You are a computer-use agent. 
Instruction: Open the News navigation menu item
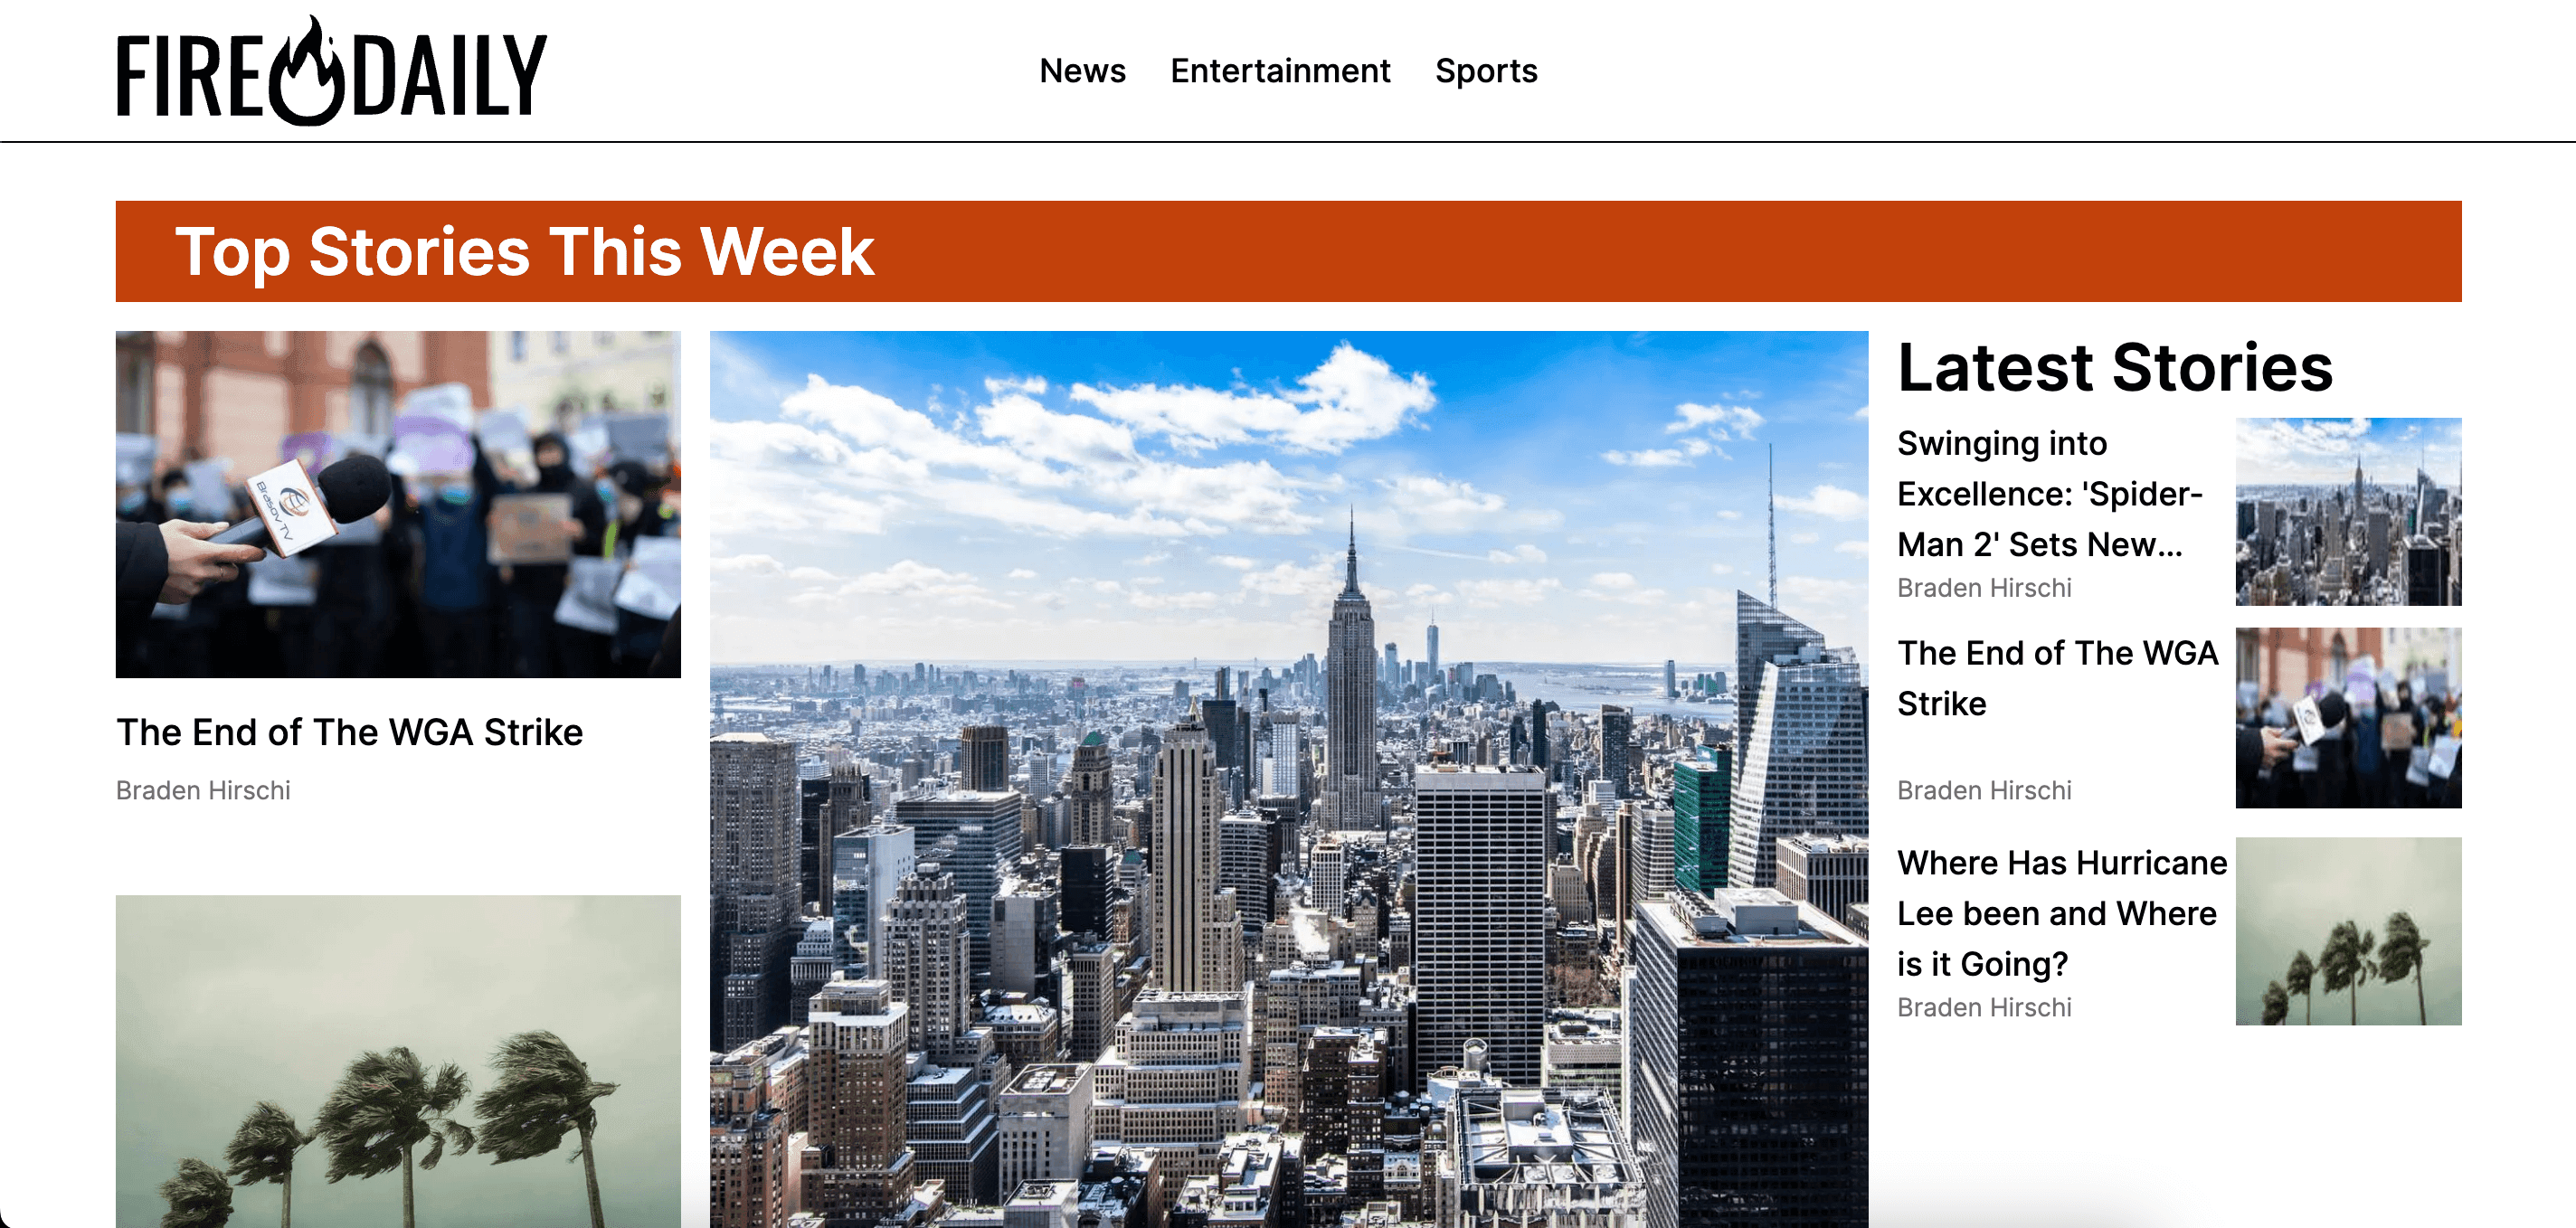pos(1084,69)
